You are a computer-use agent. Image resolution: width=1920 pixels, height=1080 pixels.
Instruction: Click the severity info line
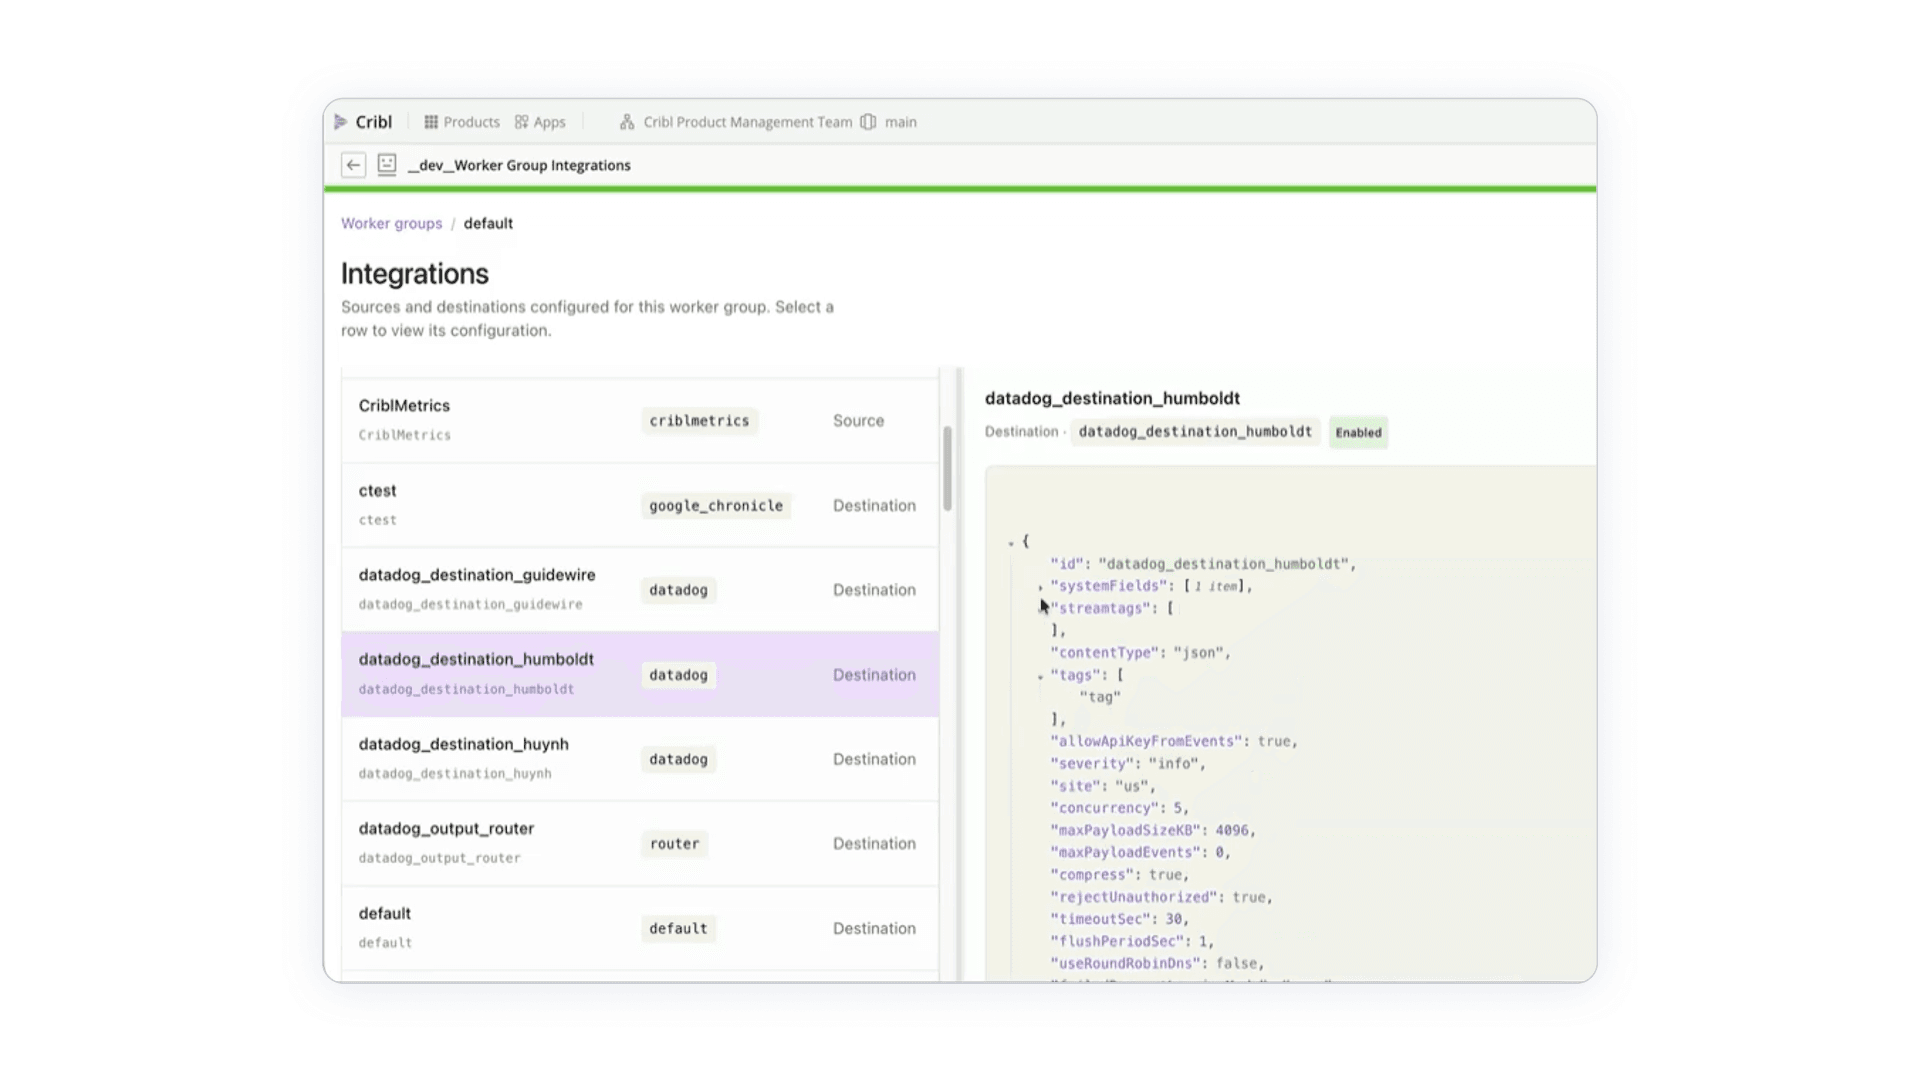click(x=1128, y=763)
